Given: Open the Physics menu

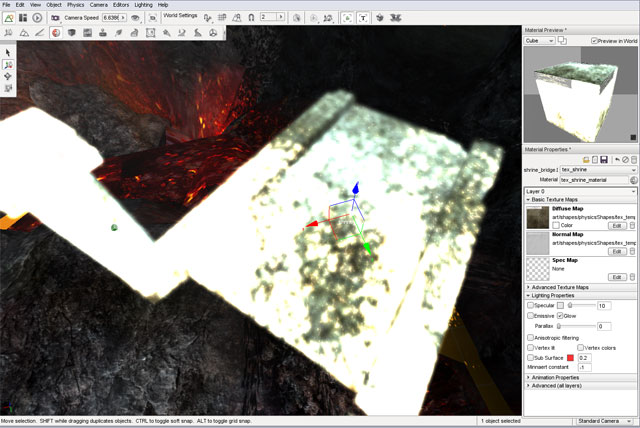Looking at the screenshot, I should click(x=76, y=5).
